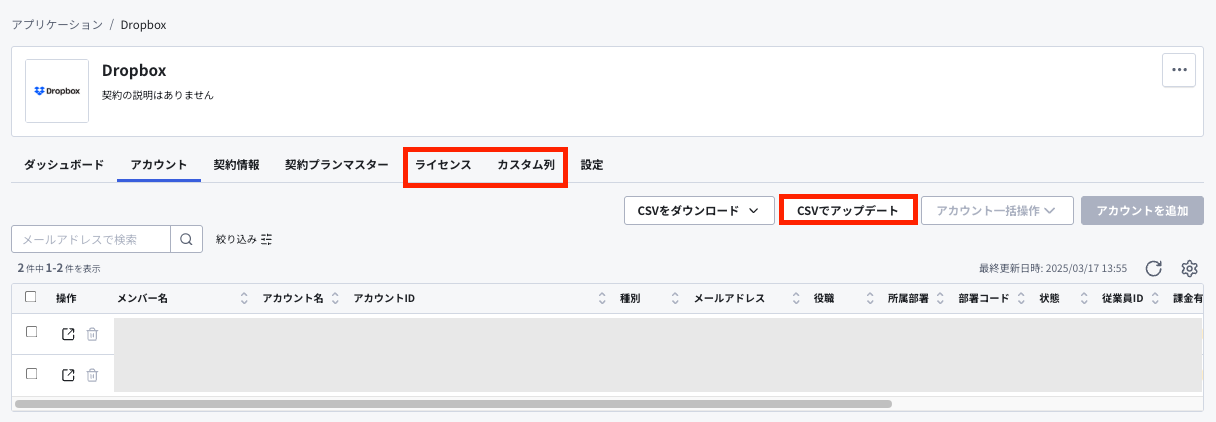1216x422 pixels.
Task: Click the 2件中1-2件を表示 count text
Action: pos(59,269)
